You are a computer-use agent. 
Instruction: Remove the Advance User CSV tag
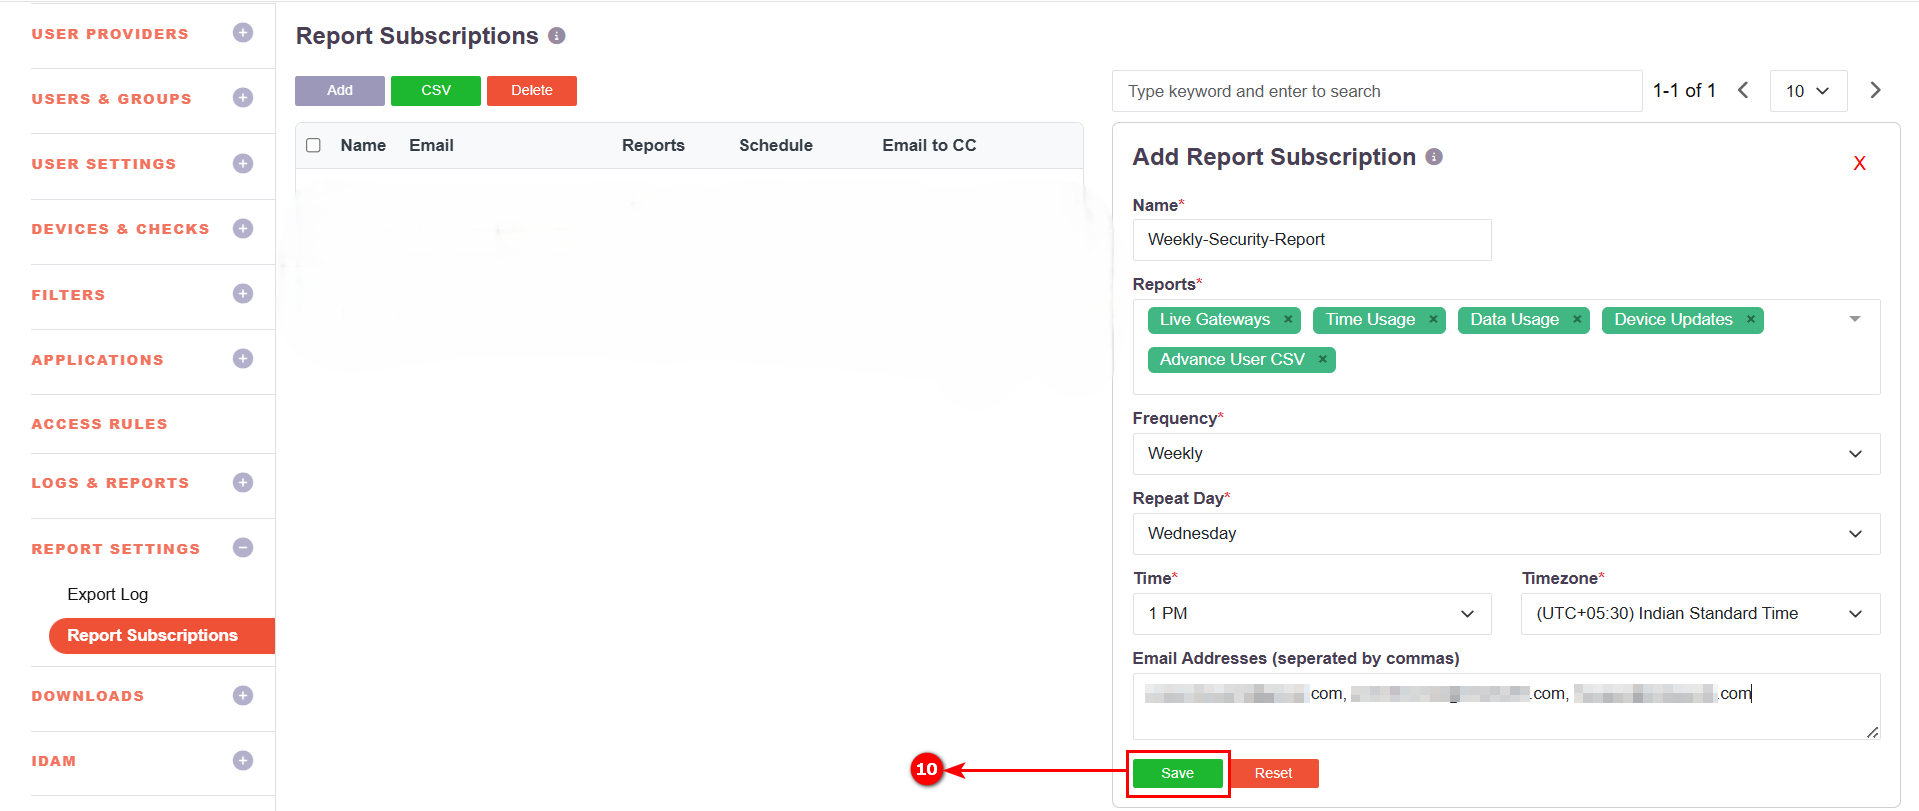(1322, 360)
